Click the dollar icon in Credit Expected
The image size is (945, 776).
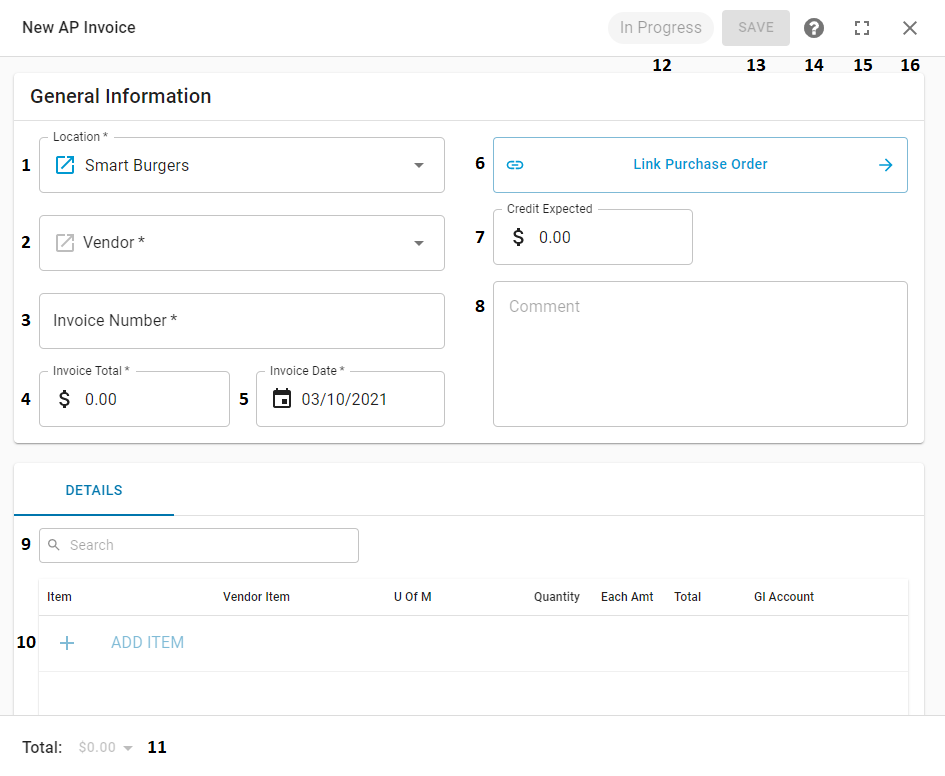coord(517,237)
